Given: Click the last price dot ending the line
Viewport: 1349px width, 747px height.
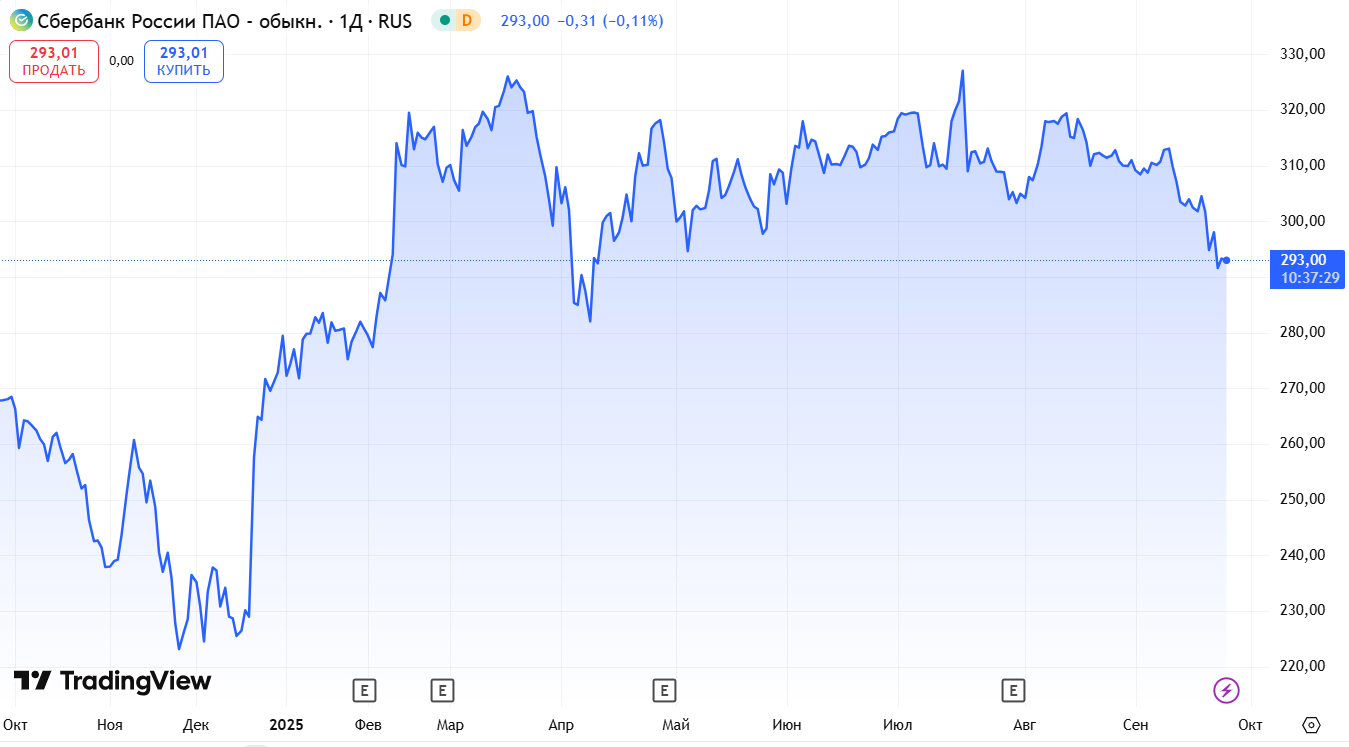Looking at the screenshot, I should pos(1226,260).
